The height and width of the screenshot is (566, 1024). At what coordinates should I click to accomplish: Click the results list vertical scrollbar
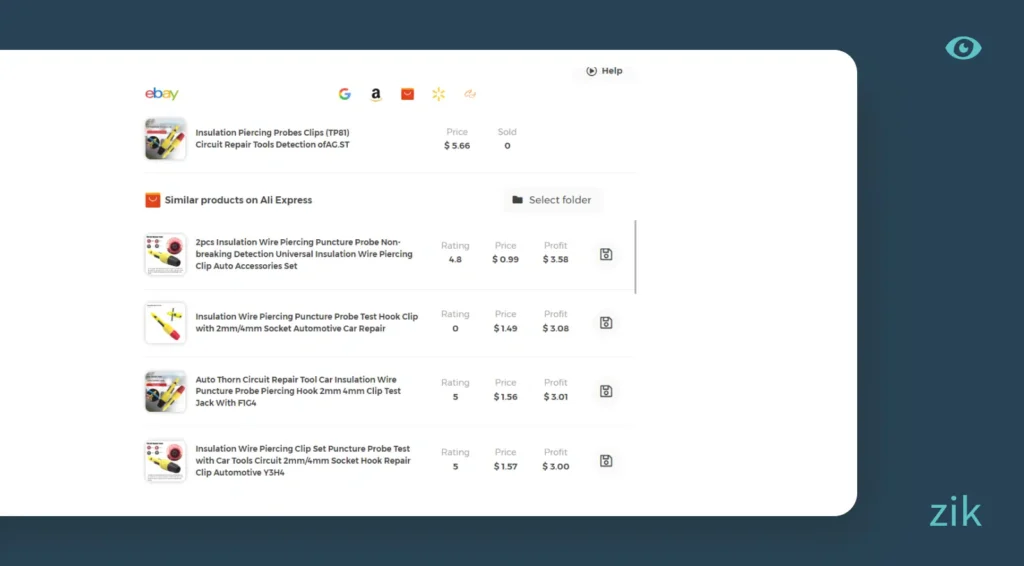(x=636, y=256)
